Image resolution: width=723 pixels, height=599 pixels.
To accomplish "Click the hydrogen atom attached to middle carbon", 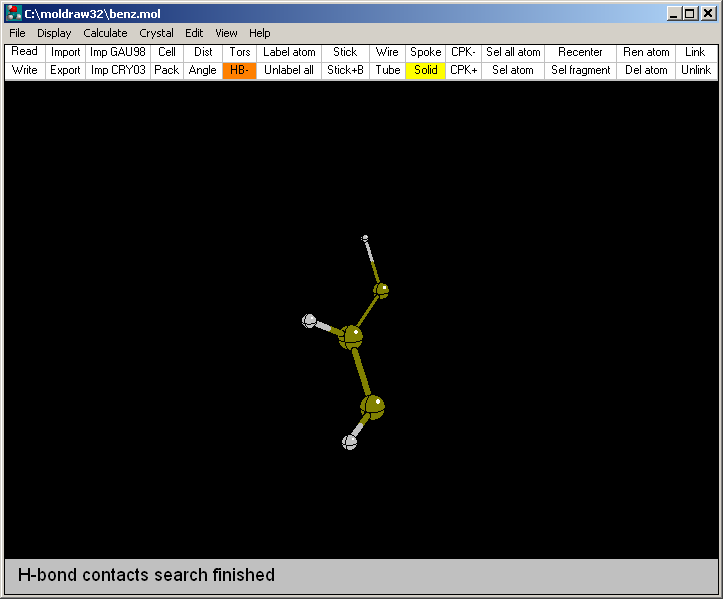I will point(309,320).
